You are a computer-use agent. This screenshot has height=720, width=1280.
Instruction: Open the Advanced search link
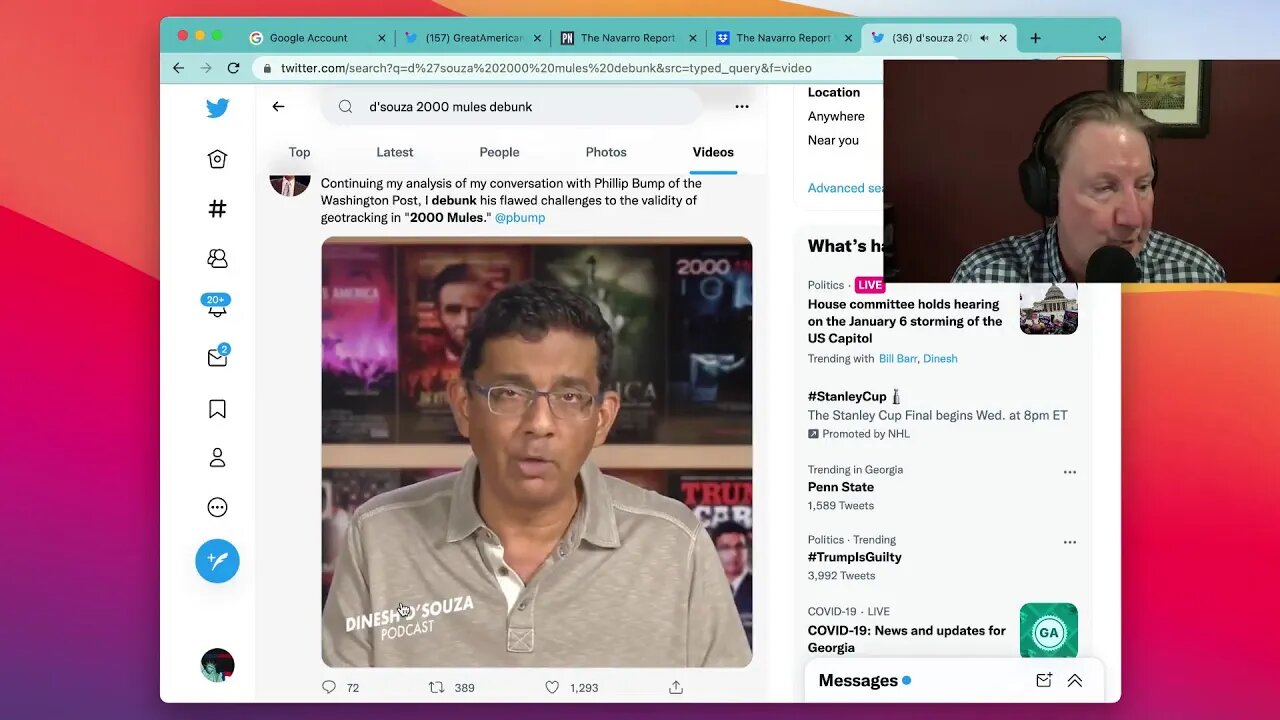(x=845, y=188)
